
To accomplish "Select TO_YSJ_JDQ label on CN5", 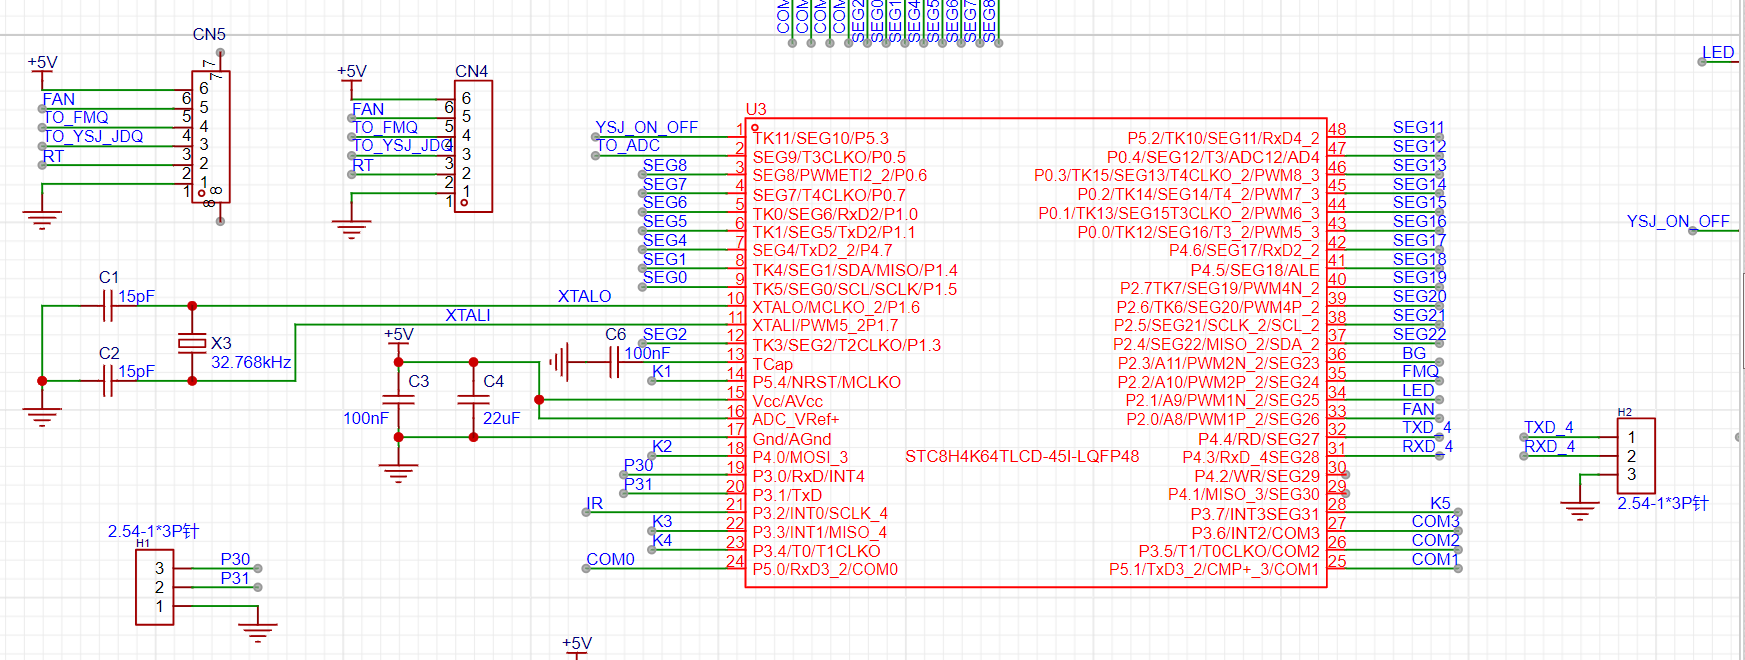I will click(93, 136).
